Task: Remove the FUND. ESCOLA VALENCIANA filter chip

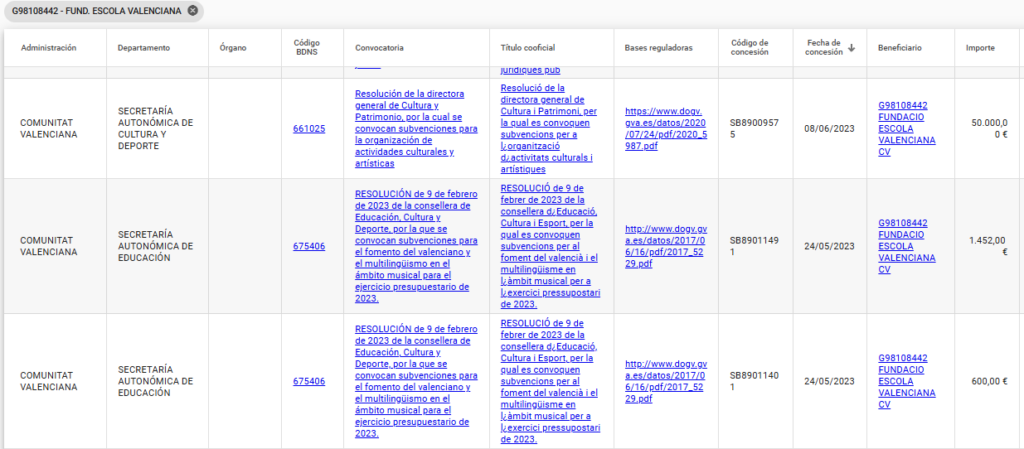Action: click(x=191, y=11)
